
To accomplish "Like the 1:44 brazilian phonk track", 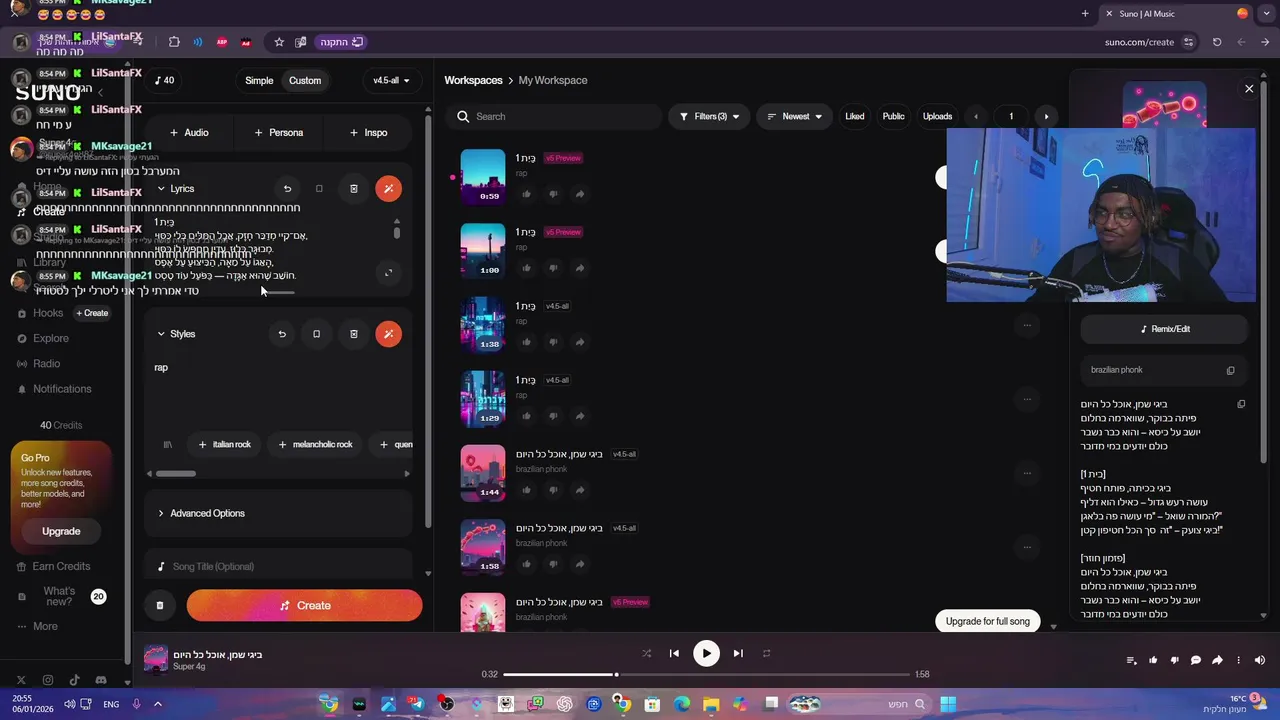I will click(x=526, y=490).
